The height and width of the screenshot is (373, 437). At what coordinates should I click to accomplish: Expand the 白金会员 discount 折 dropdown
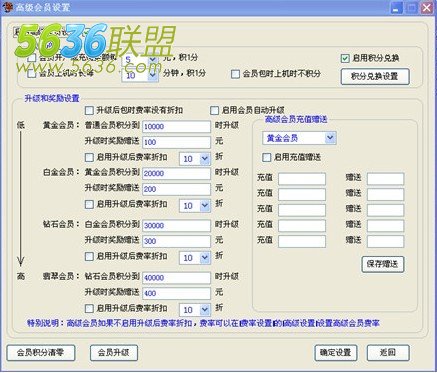(204, 206)
